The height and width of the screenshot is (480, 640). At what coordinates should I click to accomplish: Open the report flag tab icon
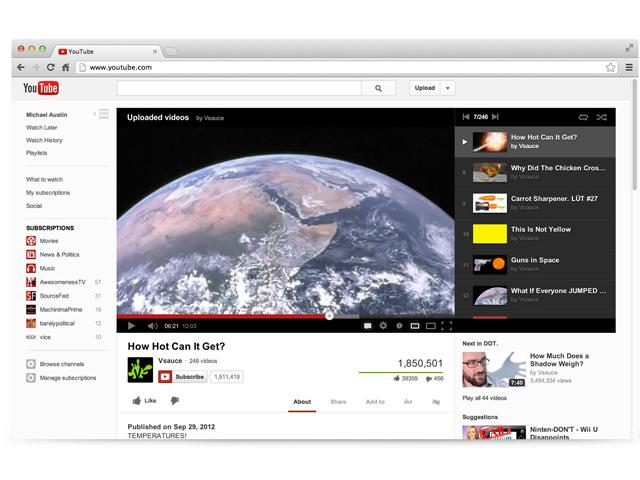(x=436, y=402)
